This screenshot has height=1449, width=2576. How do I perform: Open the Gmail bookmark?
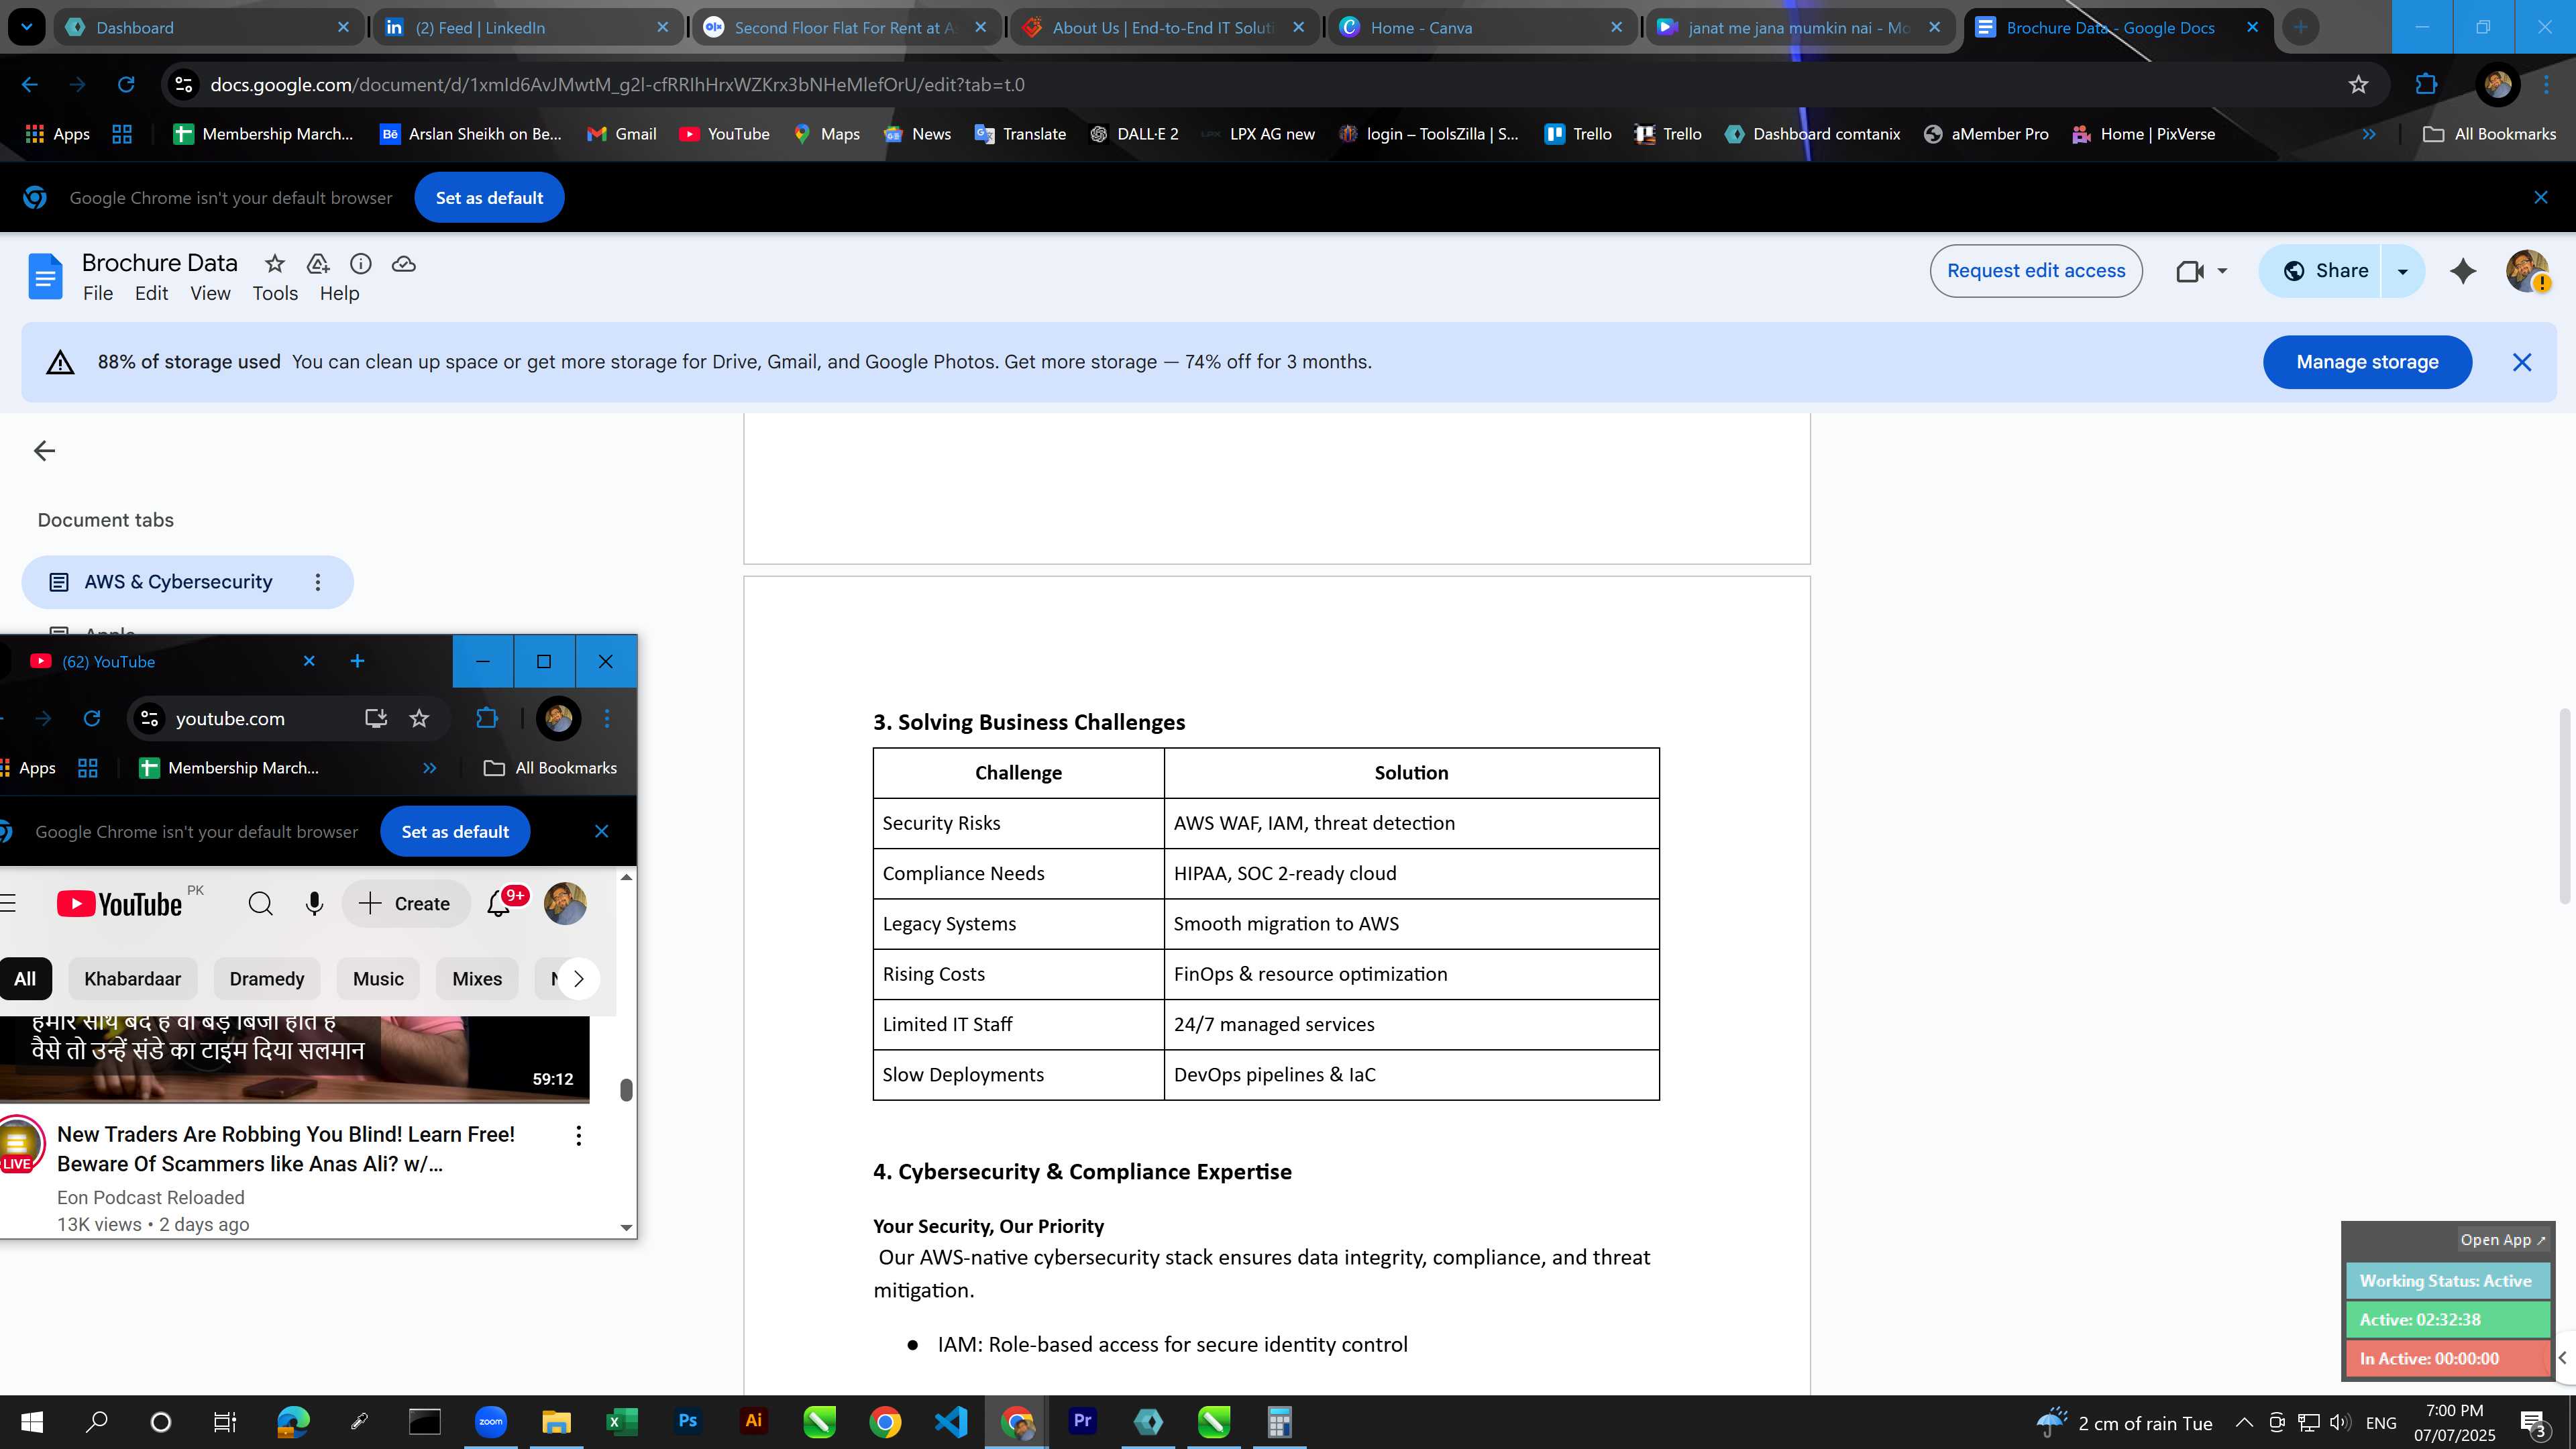(621, 134)
